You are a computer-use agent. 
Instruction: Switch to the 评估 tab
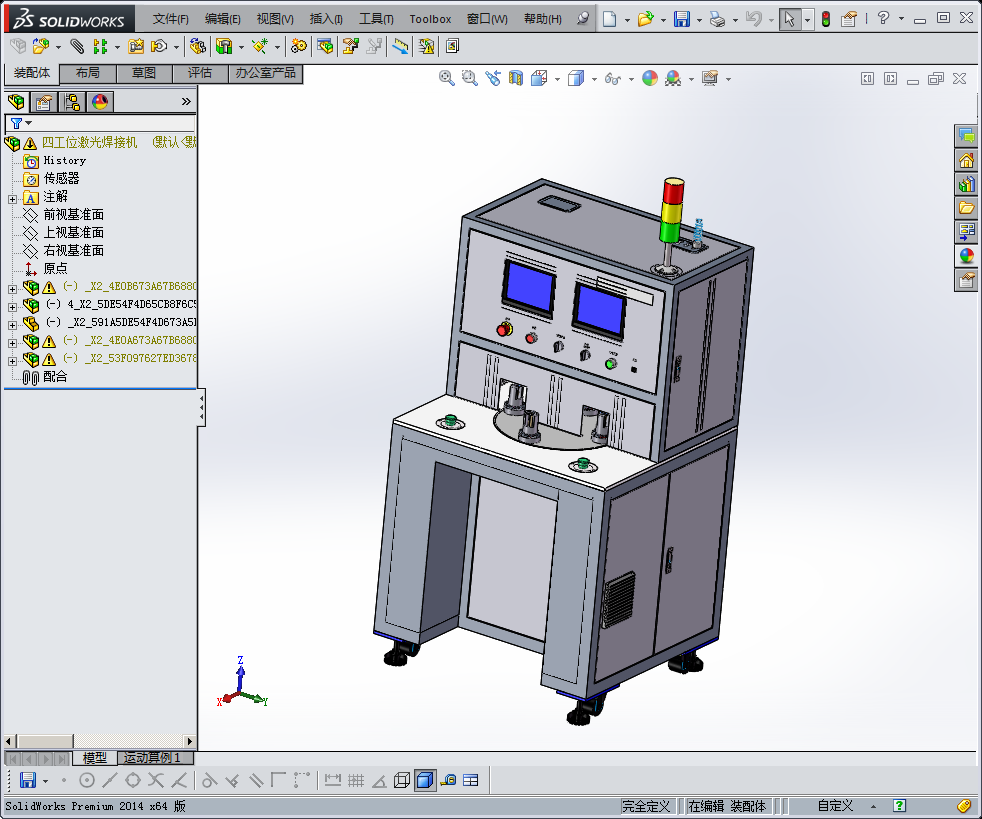coord(200,73)
